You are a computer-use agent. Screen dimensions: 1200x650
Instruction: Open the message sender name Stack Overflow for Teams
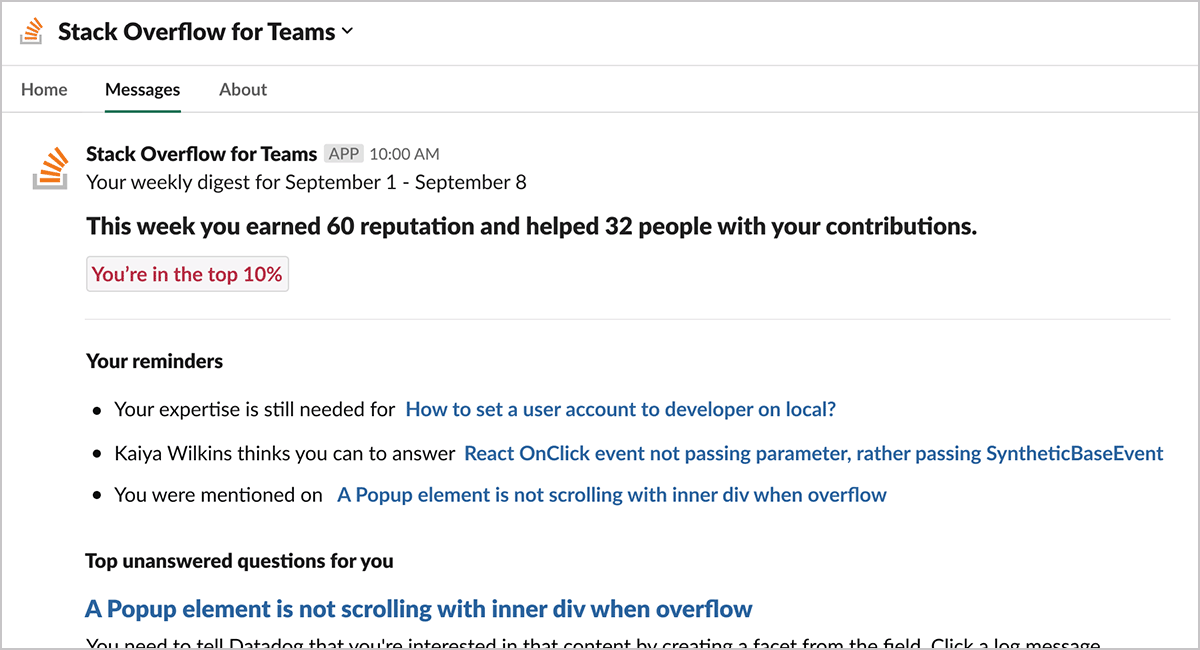coord(201,154)
